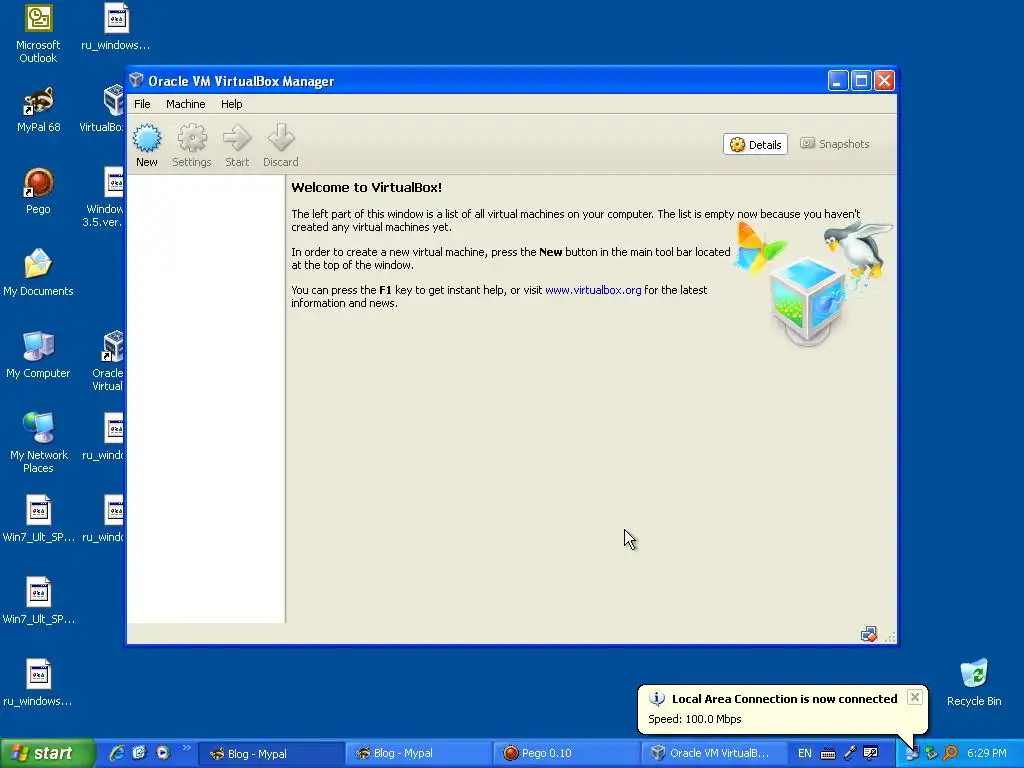This screenshot has width=1024, height=768.
Task: Click the language bar options icon
Action: (x=871, y=754)
